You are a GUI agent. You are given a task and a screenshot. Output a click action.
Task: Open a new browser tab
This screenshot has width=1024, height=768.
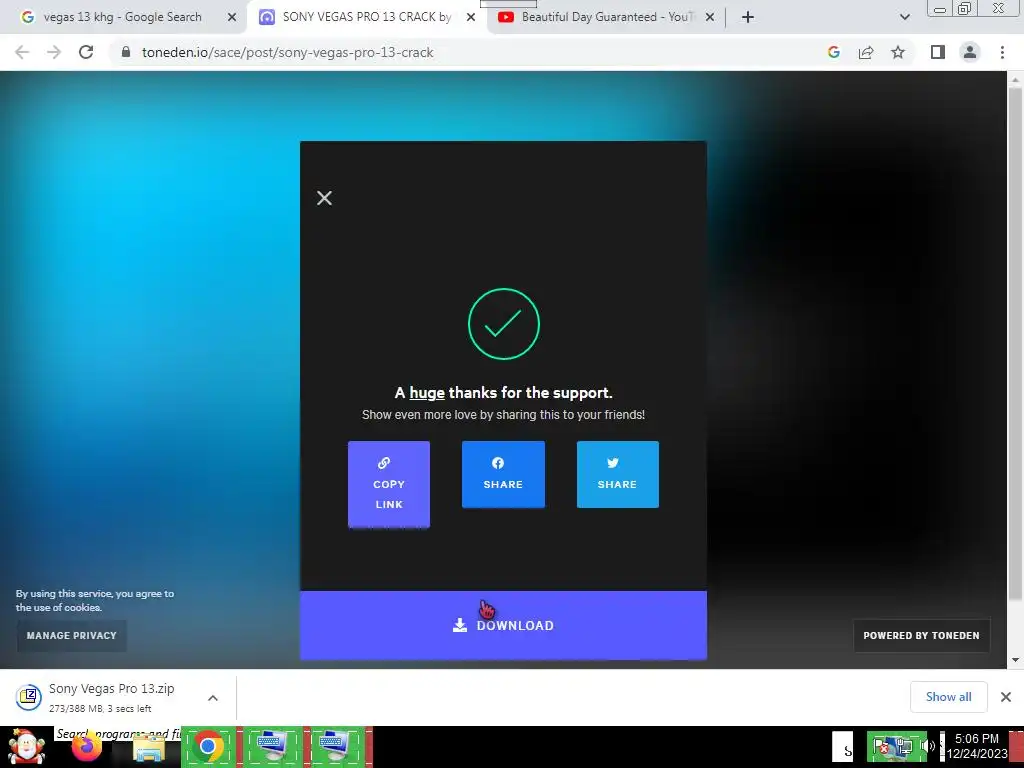pos(748,18)
